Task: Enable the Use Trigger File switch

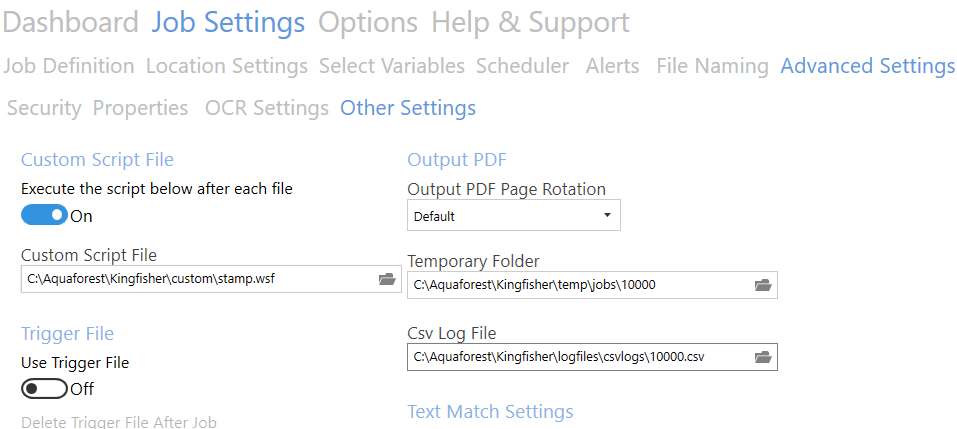Action: pos(45,389)
